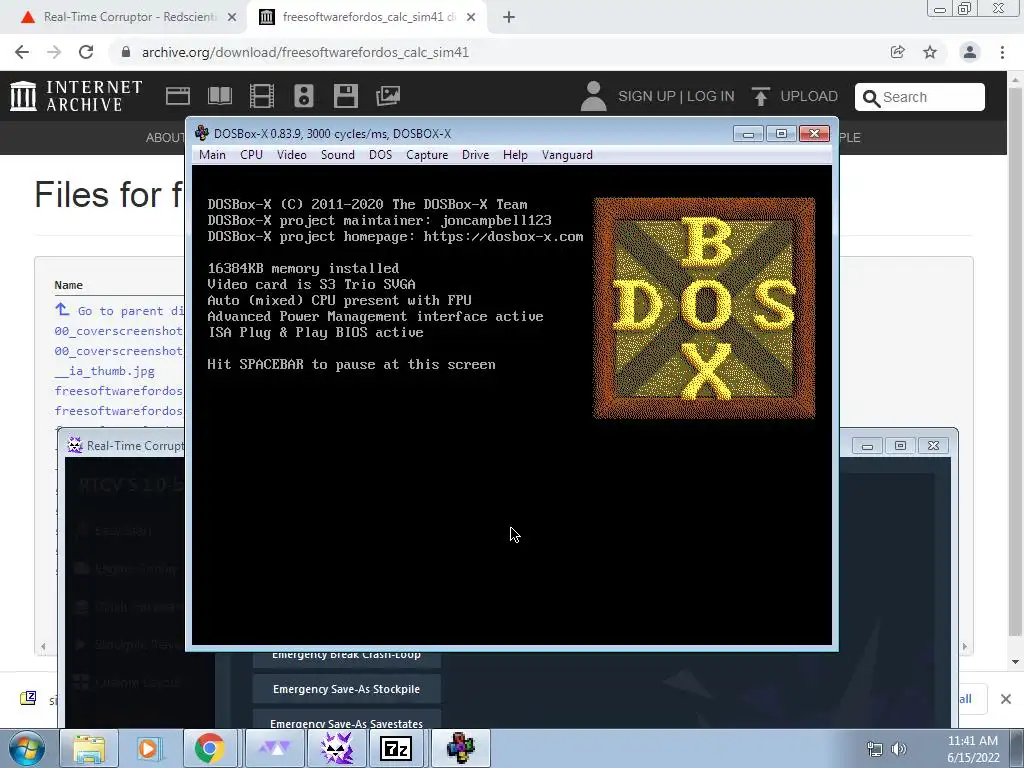The width and height of the screenshot is (1024, 768).
Task: Click the user silhouette icon
Action: (x=593, y=96)
